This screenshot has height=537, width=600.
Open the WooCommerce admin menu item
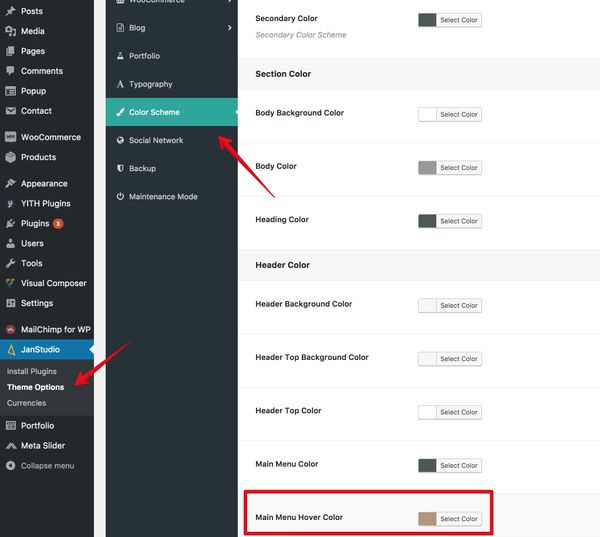[x=47, y=137]
